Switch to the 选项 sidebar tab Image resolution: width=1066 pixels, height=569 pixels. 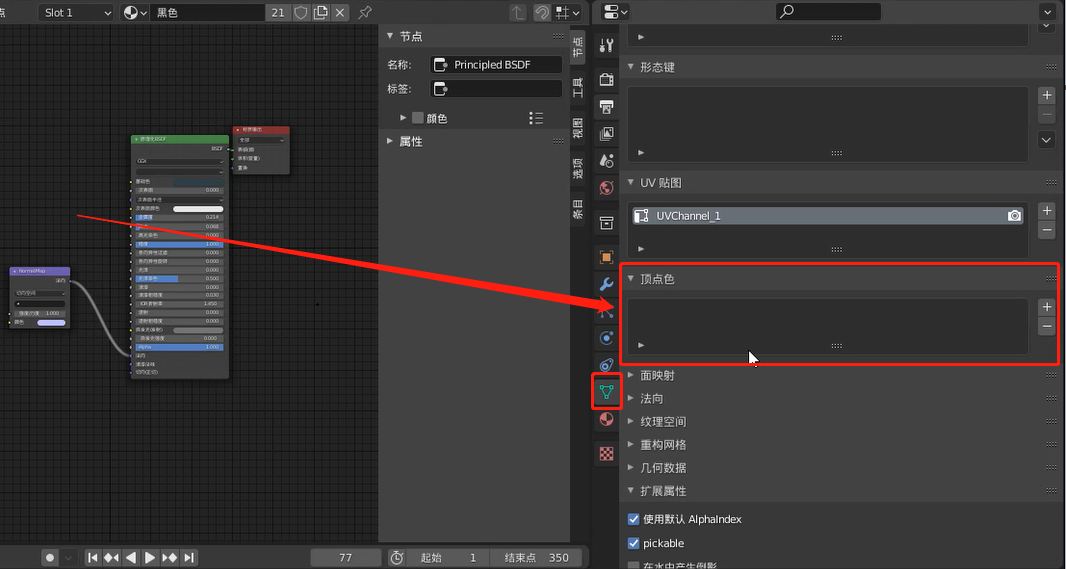point(577,167)
